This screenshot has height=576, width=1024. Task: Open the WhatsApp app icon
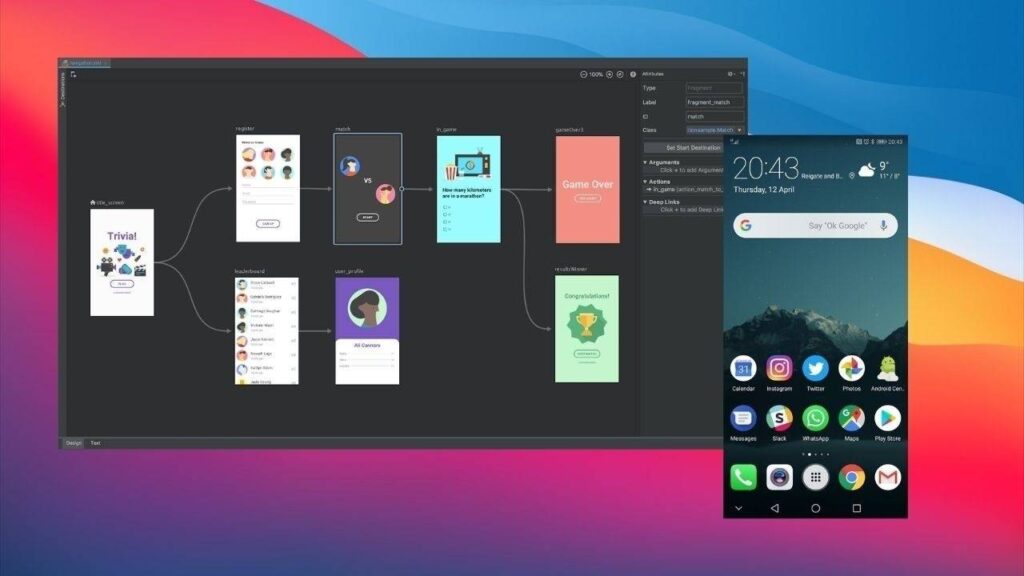(x=815, y=419)
